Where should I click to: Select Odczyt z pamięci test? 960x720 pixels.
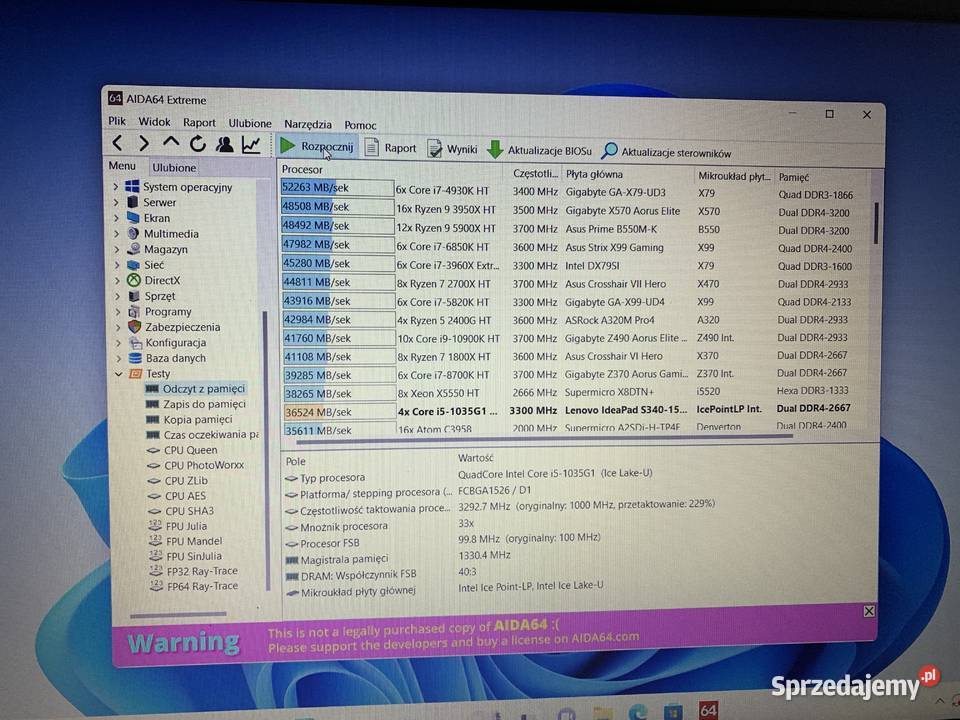point(195,389)
